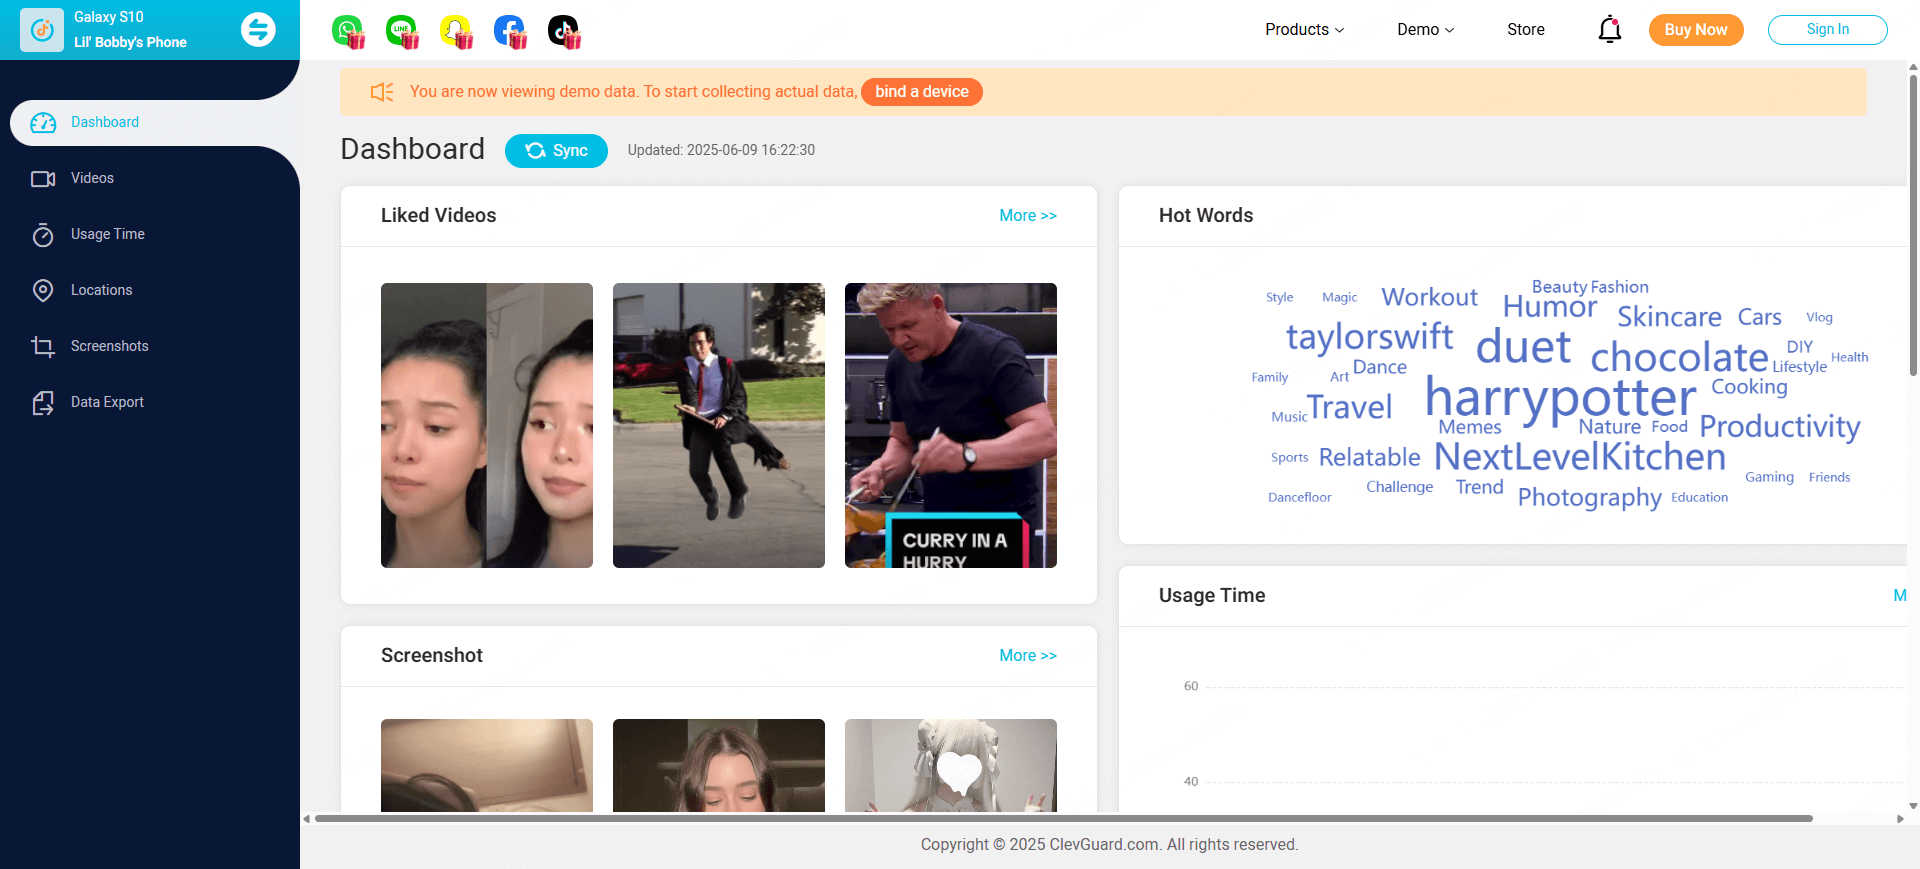Click the TikTok device avatar icon
The height and width of the screenshot is (869, 1920).
pos(42,30)
